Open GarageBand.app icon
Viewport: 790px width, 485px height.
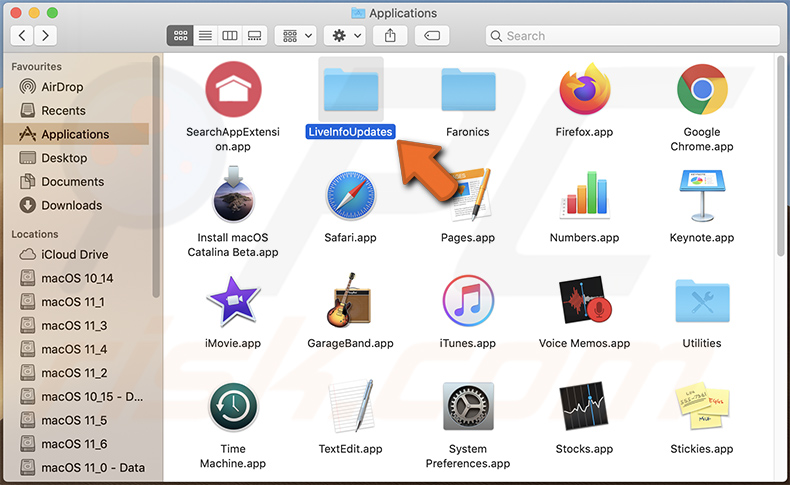click(x=349, y=301)
